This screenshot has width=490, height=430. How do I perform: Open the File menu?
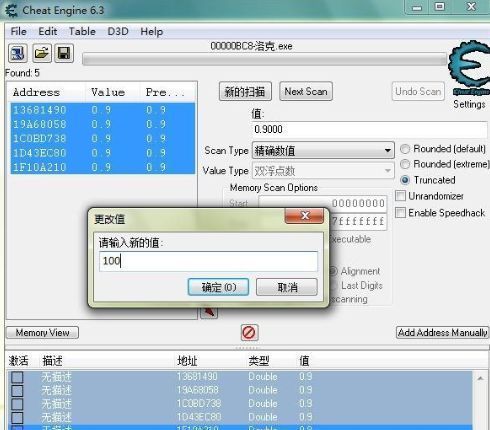(x=19, y=32)
